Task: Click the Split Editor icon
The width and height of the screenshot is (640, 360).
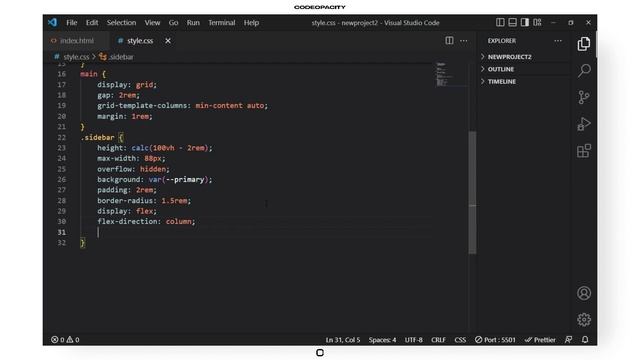Action: coord(449,40)
